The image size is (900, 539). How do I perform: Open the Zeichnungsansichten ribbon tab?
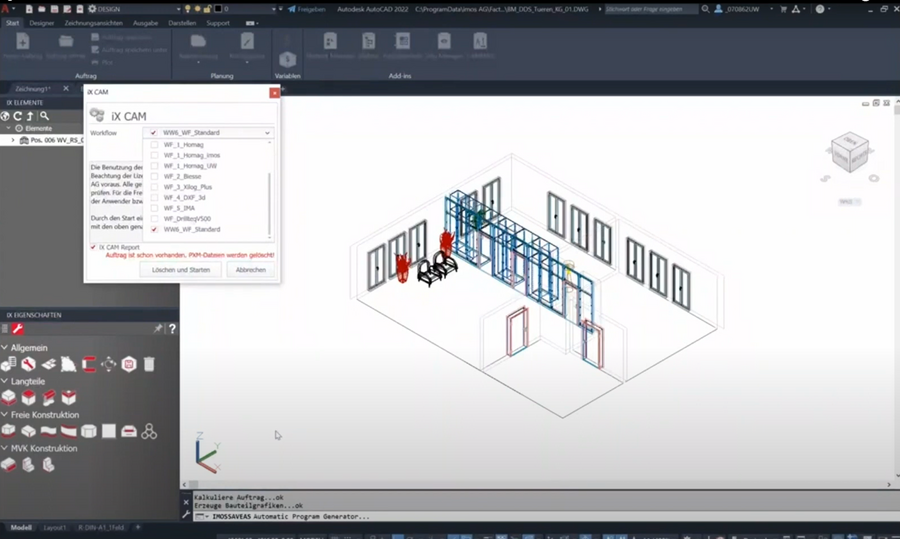pyautogui.click(x=94, y=23)
